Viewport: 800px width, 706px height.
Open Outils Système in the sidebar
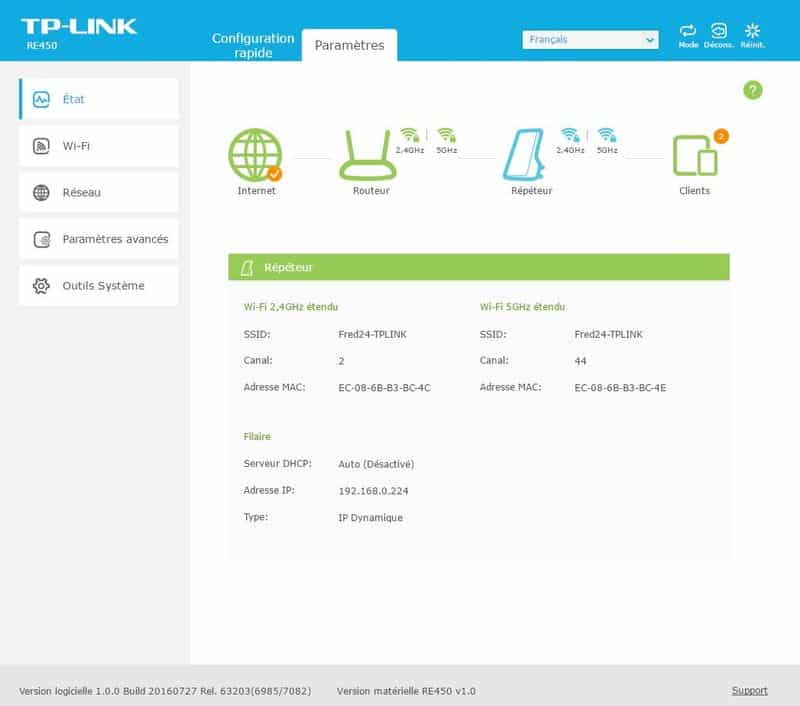point(98,286)
